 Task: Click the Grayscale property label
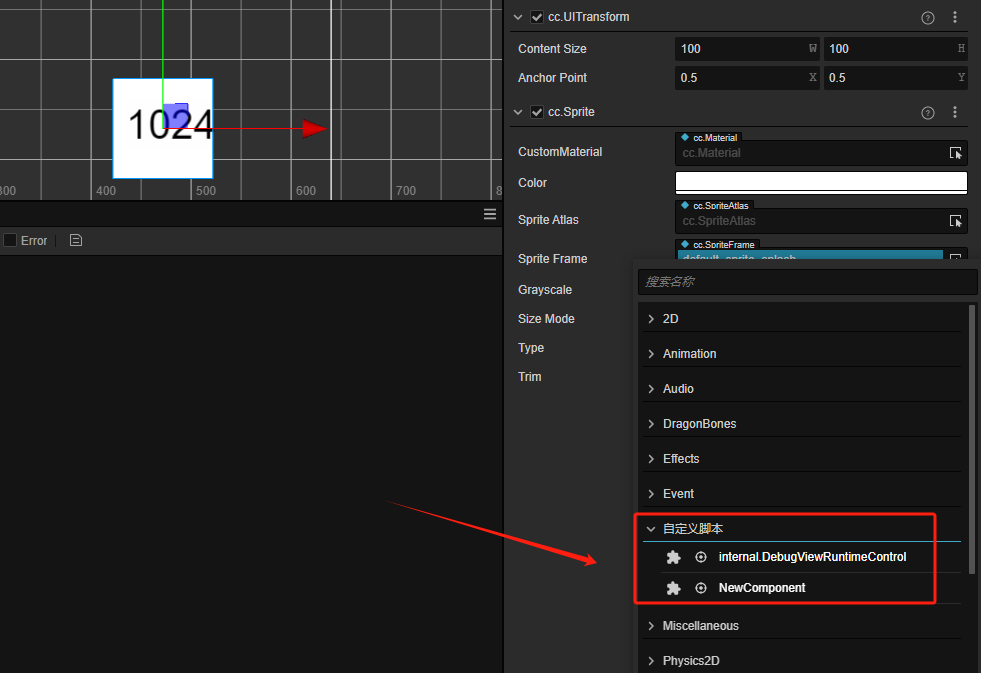tap(545, 290)
